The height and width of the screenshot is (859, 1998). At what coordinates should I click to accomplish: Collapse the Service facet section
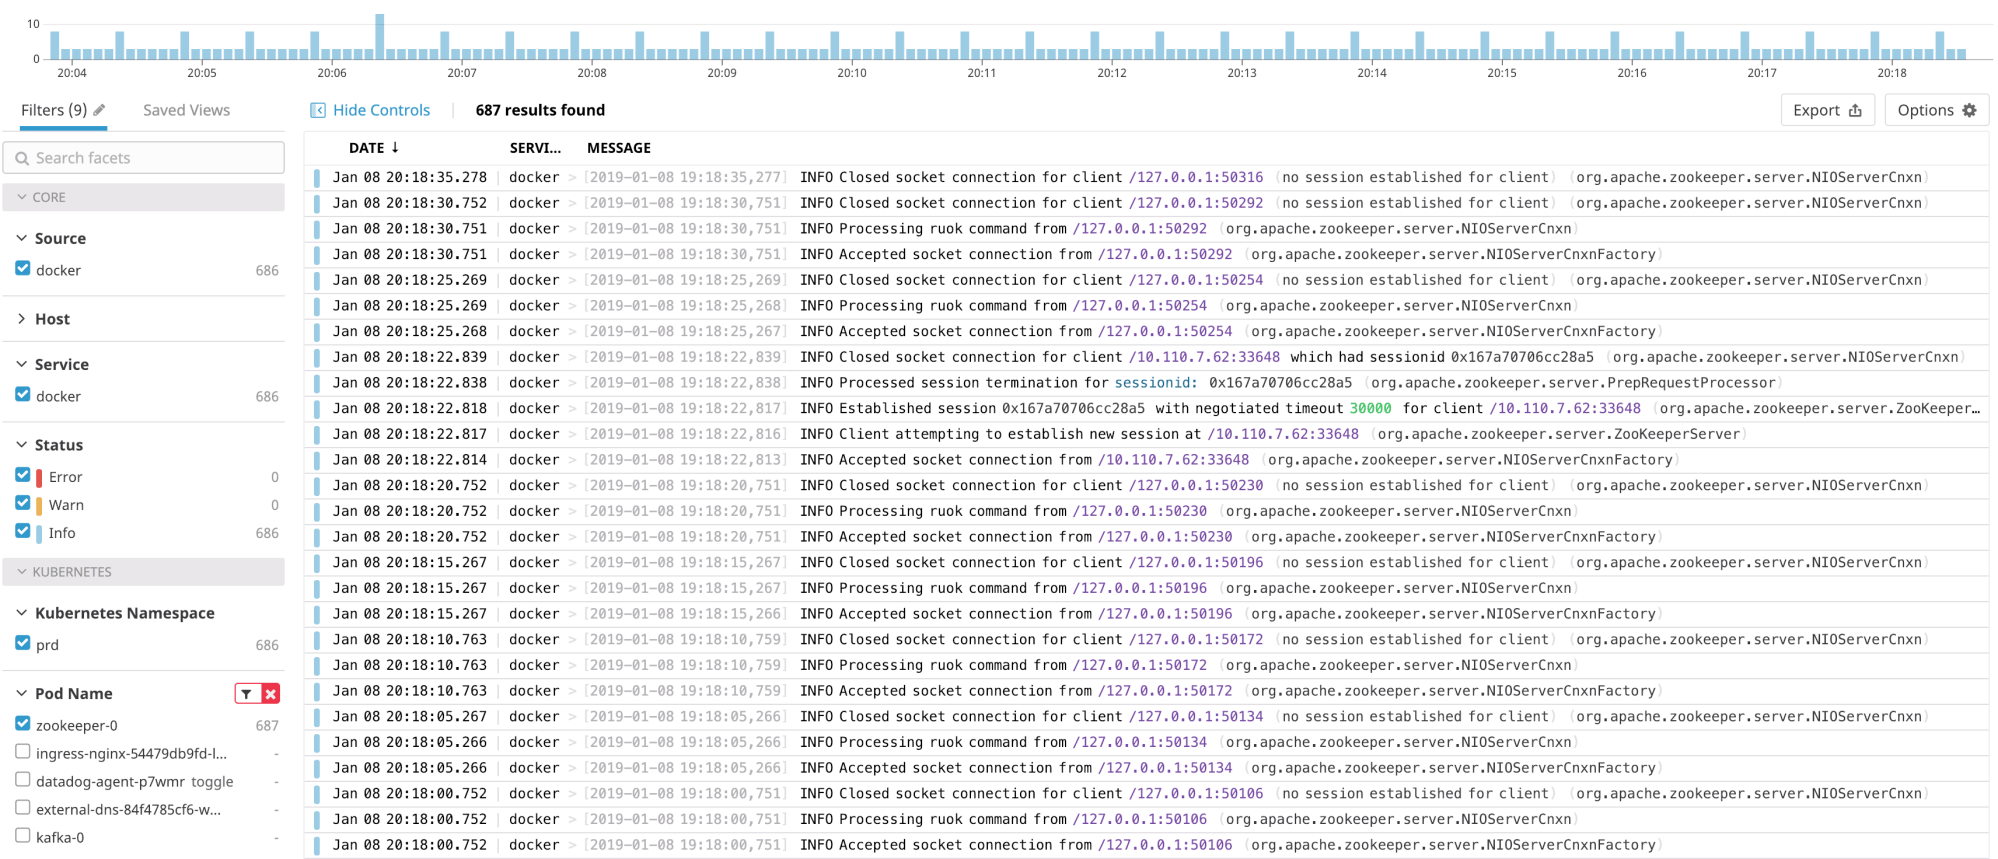pos(21,364)
